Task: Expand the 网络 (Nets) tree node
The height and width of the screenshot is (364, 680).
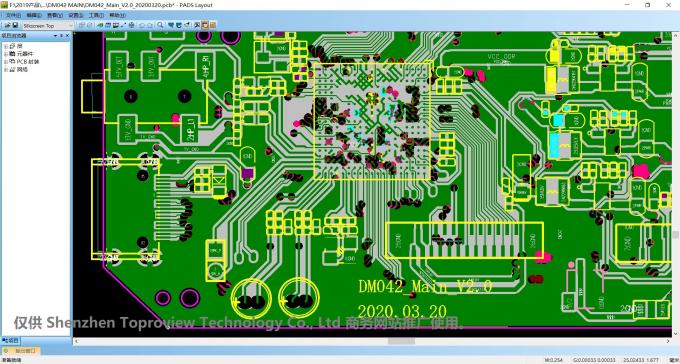Action: (6, 69)
